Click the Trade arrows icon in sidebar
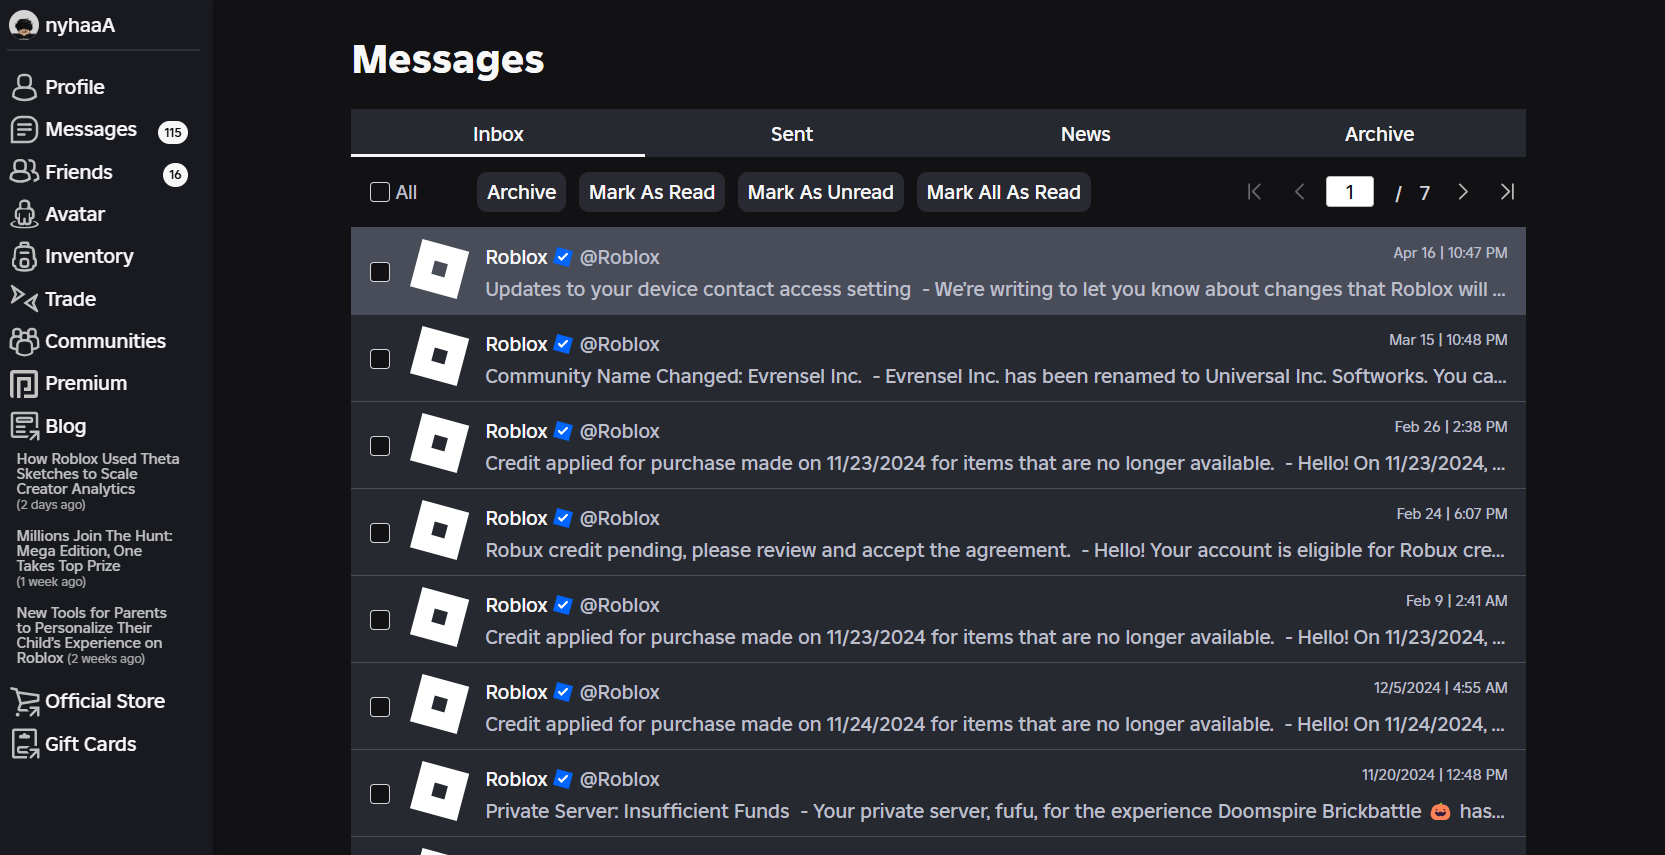 [24, 298]
